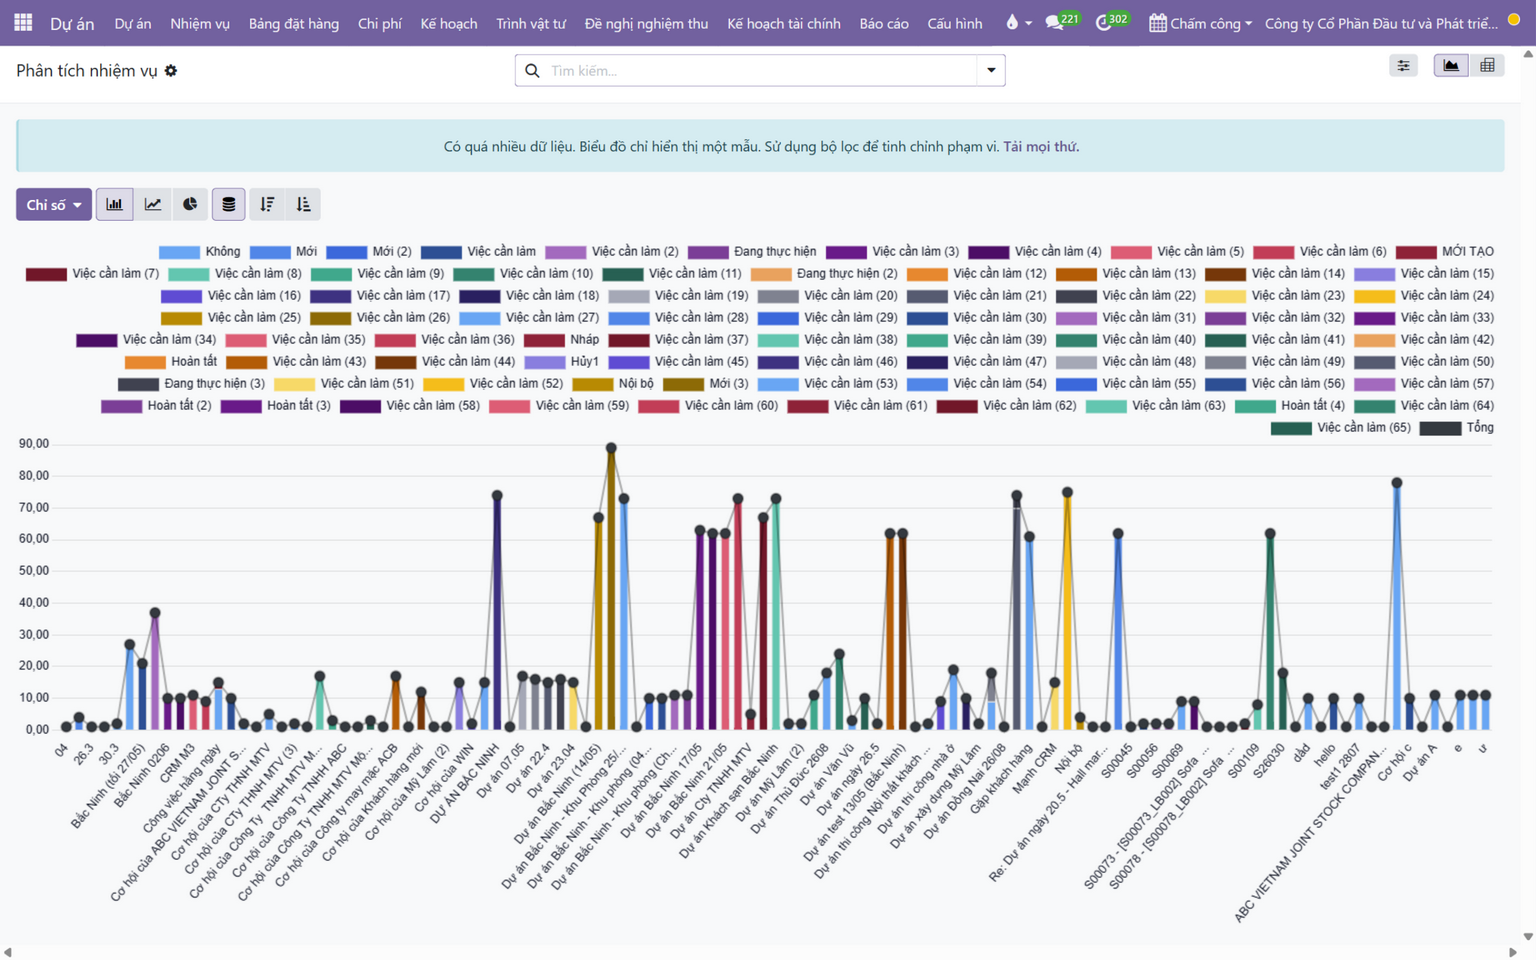The image size is (1536, 960).
Task: Expand the Chỉ số measures dropdown
Action: pos(54,204)
